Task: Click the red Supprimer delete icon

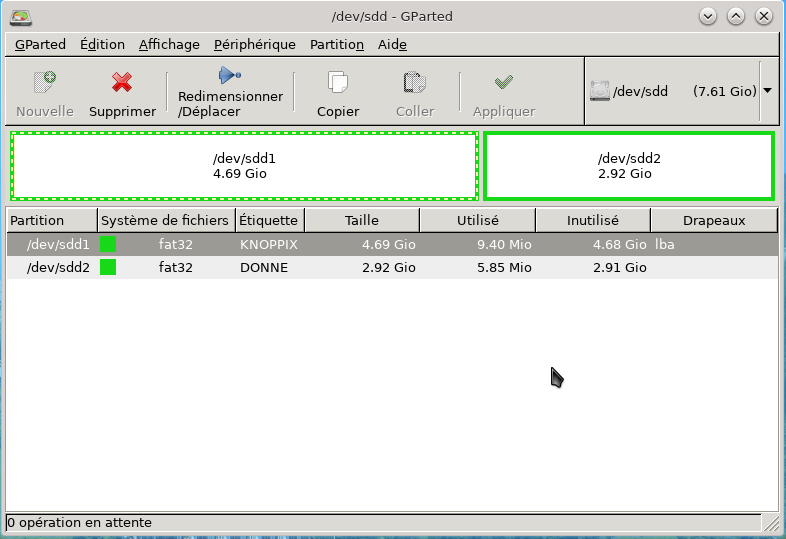Action: [122, 82]
